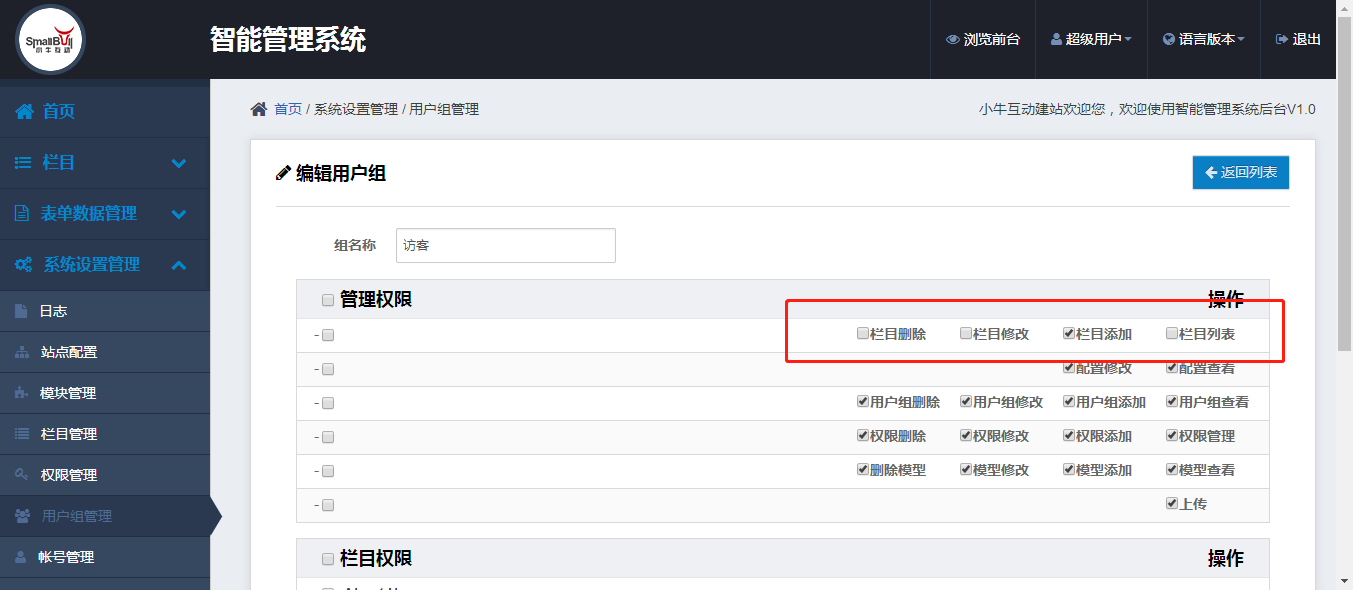Click the document icon beside 表单数据管理
Viewport: 1353px width, 590px height.
pyautogui.click(x=22, y=213)
